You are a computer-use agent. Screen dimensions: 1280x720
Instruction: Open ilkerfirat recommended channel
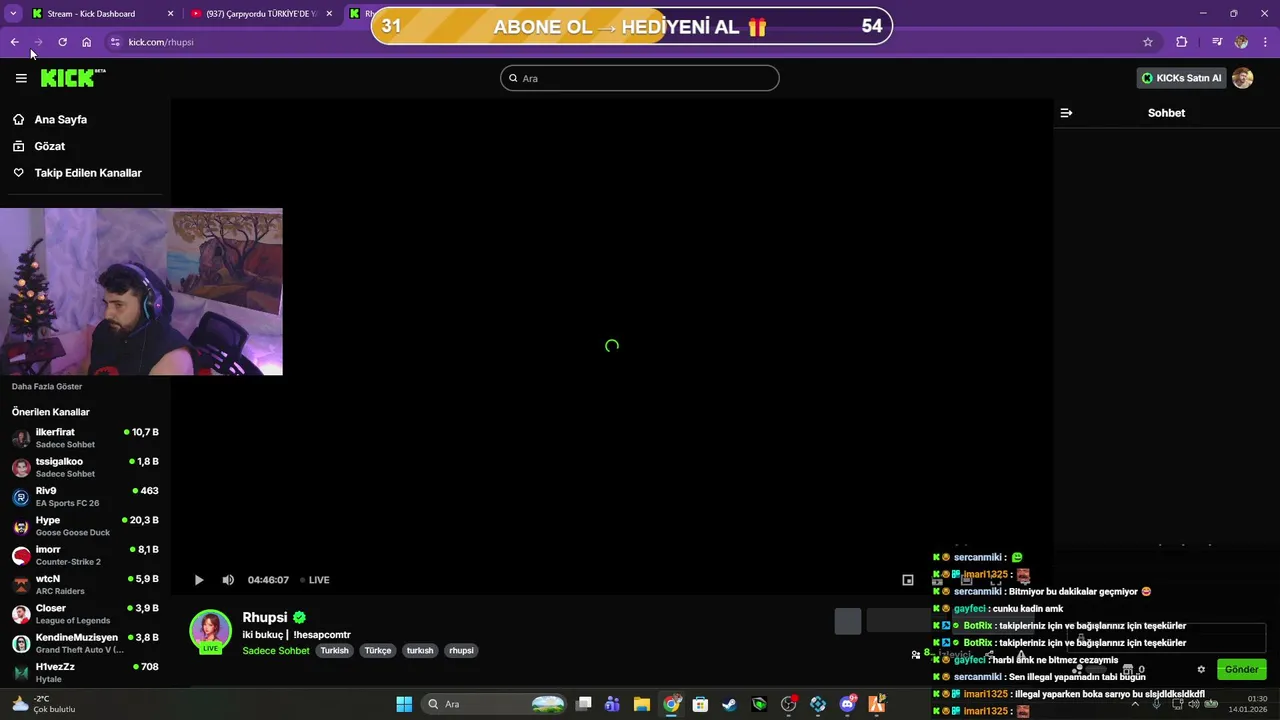tap(85, 438)
